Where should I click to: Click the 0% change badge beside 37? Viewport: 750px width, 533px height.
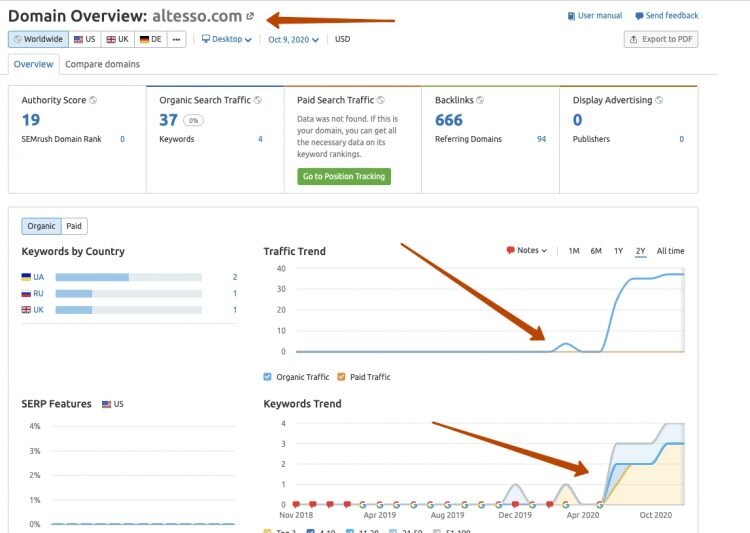point(193,121)
